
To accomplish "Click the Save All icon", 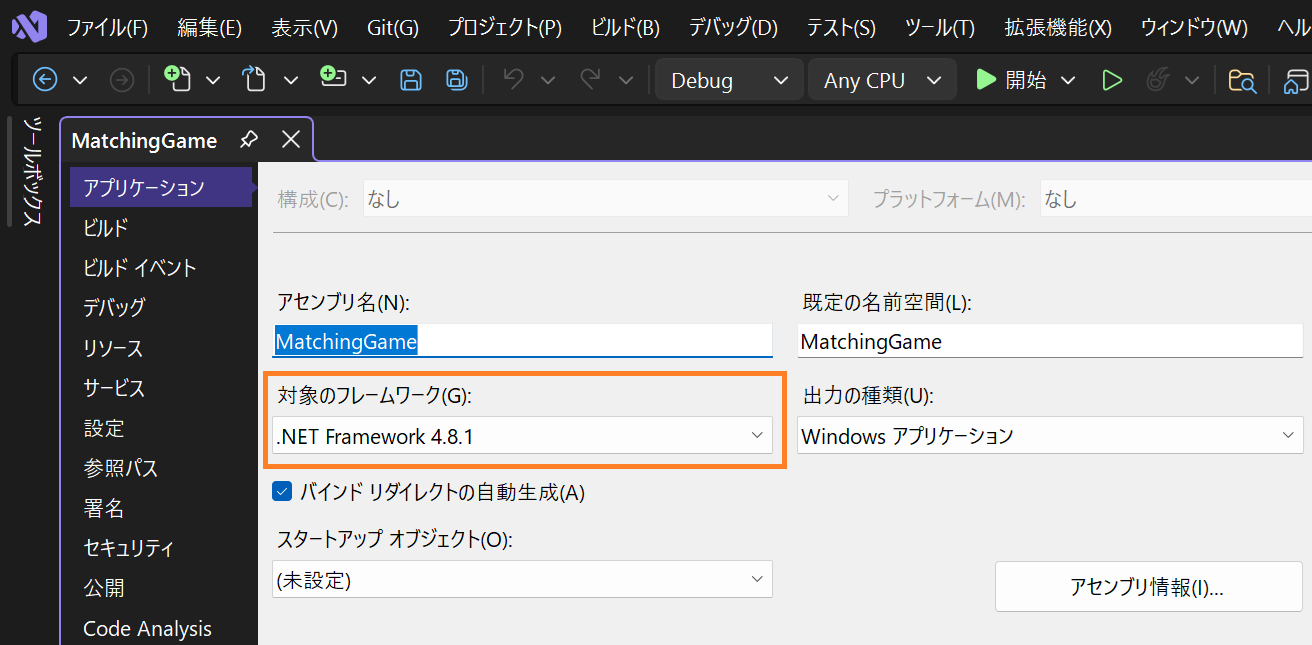I will pyautogui.click(x=456, y=80).
